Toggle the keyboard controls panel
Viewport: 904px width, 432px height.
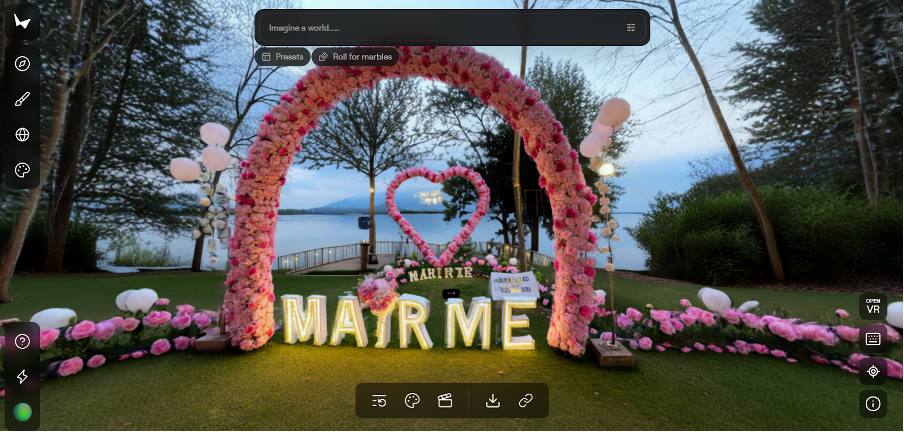pos(873,339)
